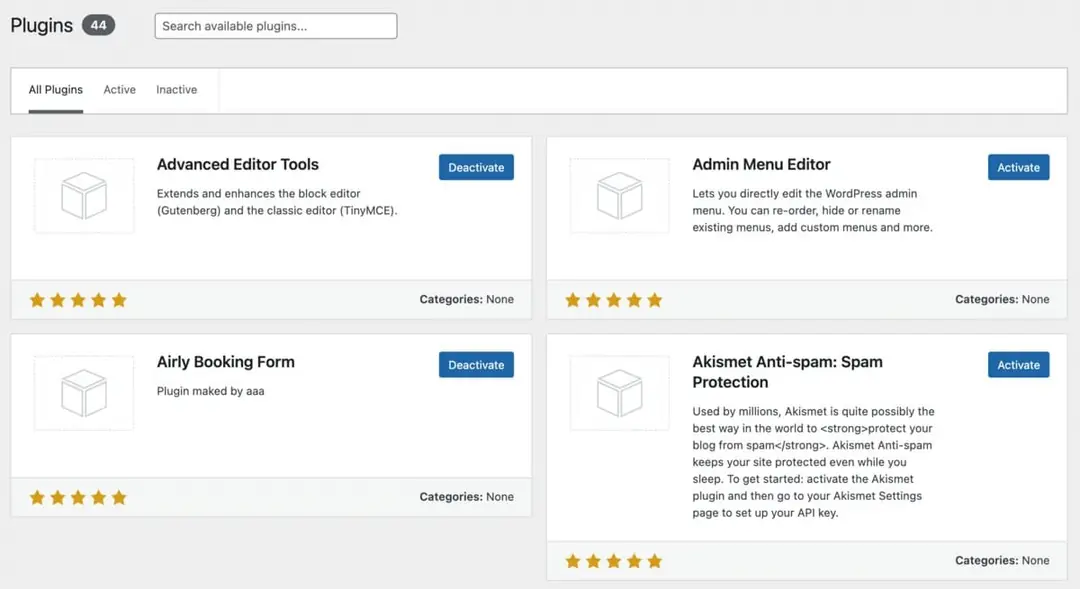
Task: Click the Akismet Anti-spam plugin cube icon
Action: pyautogui.click(x=619, y=393)
